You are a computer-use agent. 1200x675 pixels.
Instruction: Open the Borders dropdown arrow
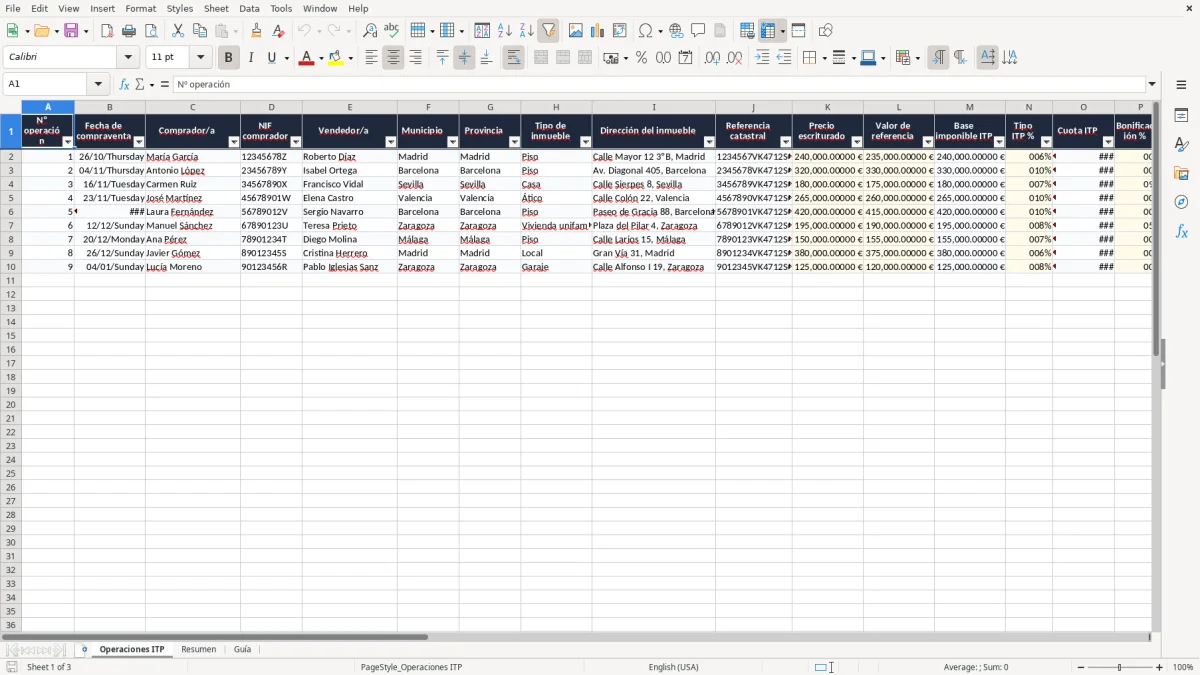[x=823, y=58]
